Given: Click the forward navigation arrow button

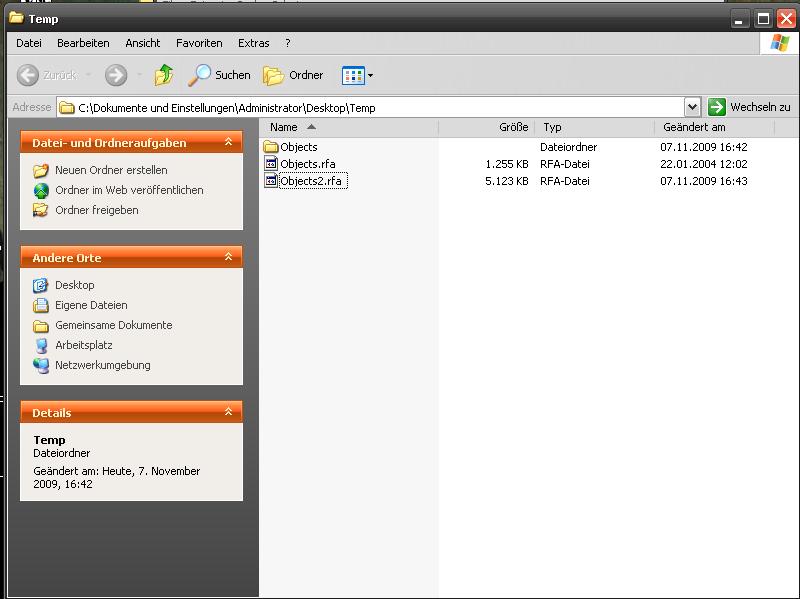Looking at the screenshot, I should [116, 76].
